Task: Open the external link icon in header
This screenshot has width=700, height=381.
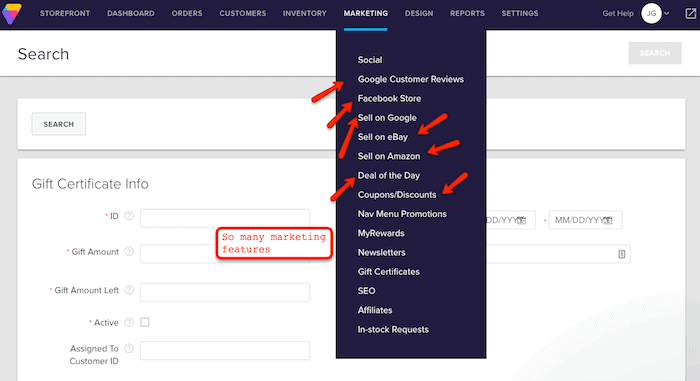Action: (x=690, y=13)
